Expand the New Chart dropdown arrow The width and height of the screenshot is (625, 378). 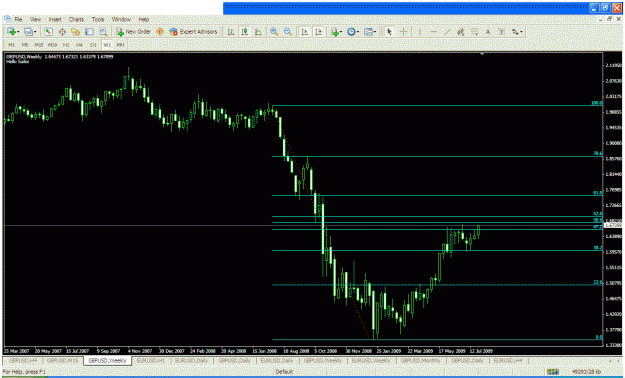pos(18,32)
